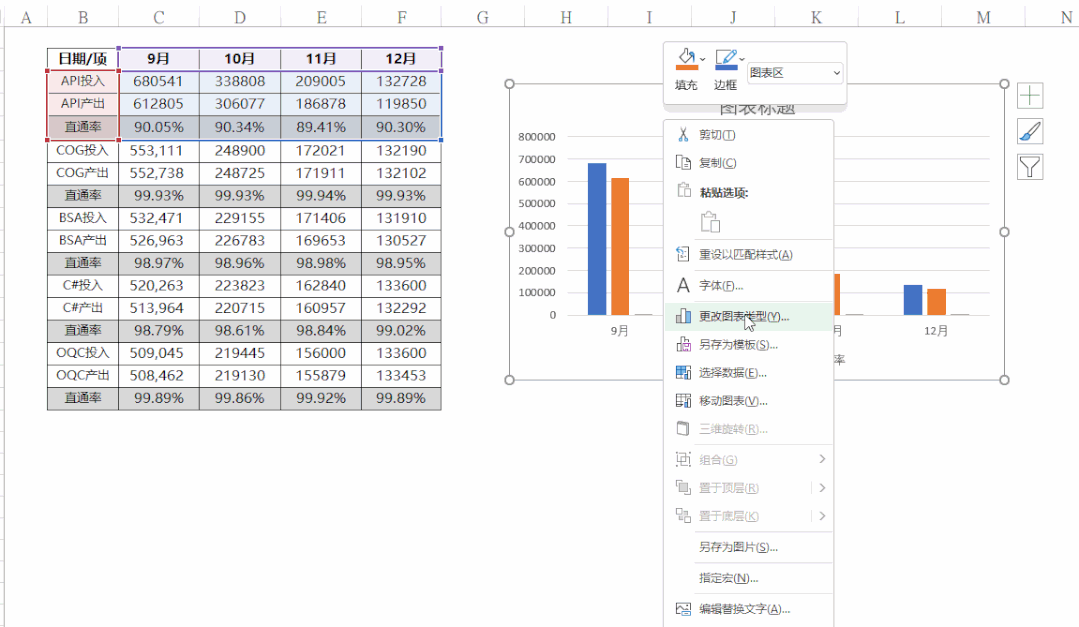Click the cell containing 98.97%
1079x627 pixels.
159,263
